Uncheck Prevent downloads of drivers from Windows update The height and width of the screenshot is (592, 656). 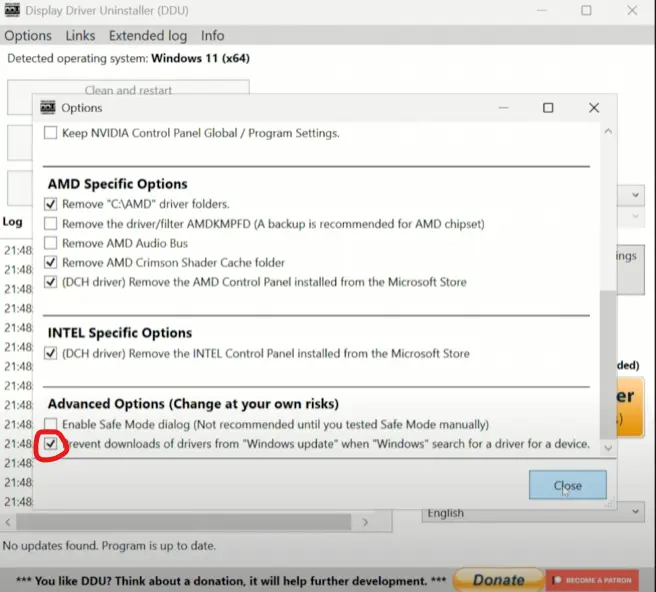[x=51, y=443]
